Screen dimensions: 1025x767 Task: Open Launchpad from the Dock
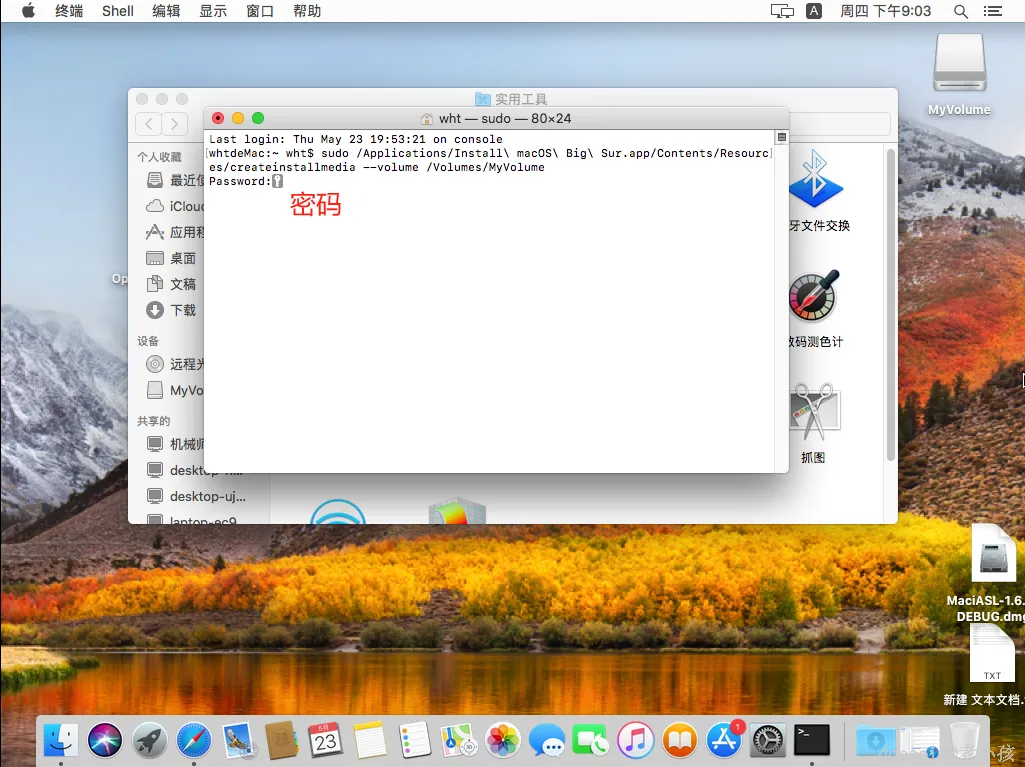point(149,740)
